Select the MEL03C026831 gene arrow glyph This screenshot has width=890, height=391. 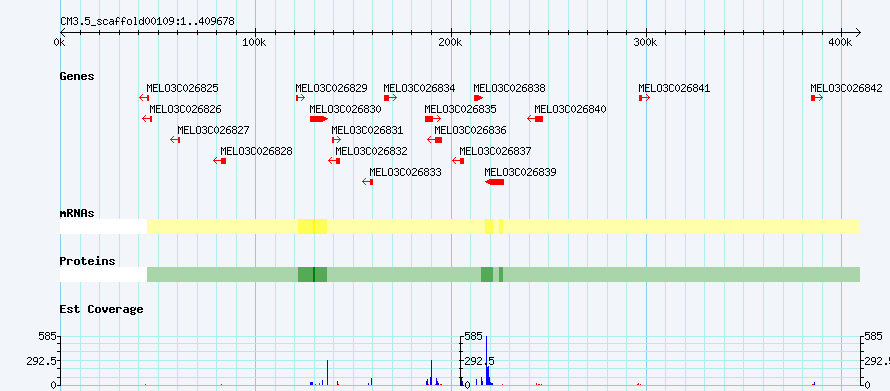coord(337,140)
